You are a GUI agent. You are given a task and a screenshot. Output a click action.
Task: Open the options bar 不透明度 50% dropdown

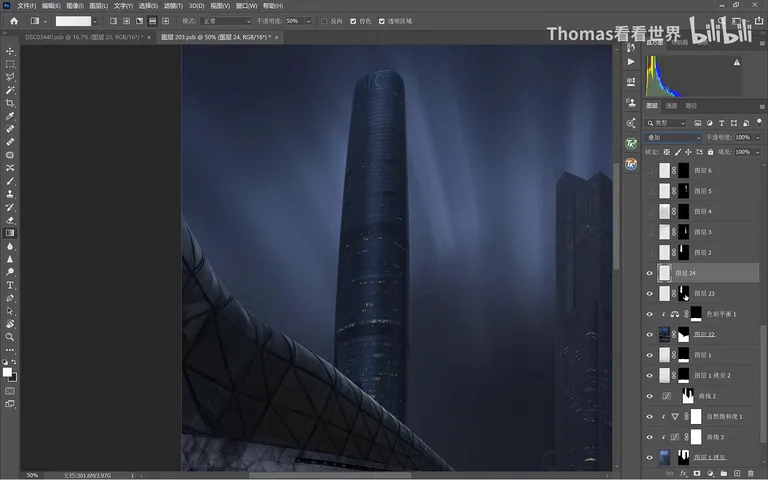point(309,21)
